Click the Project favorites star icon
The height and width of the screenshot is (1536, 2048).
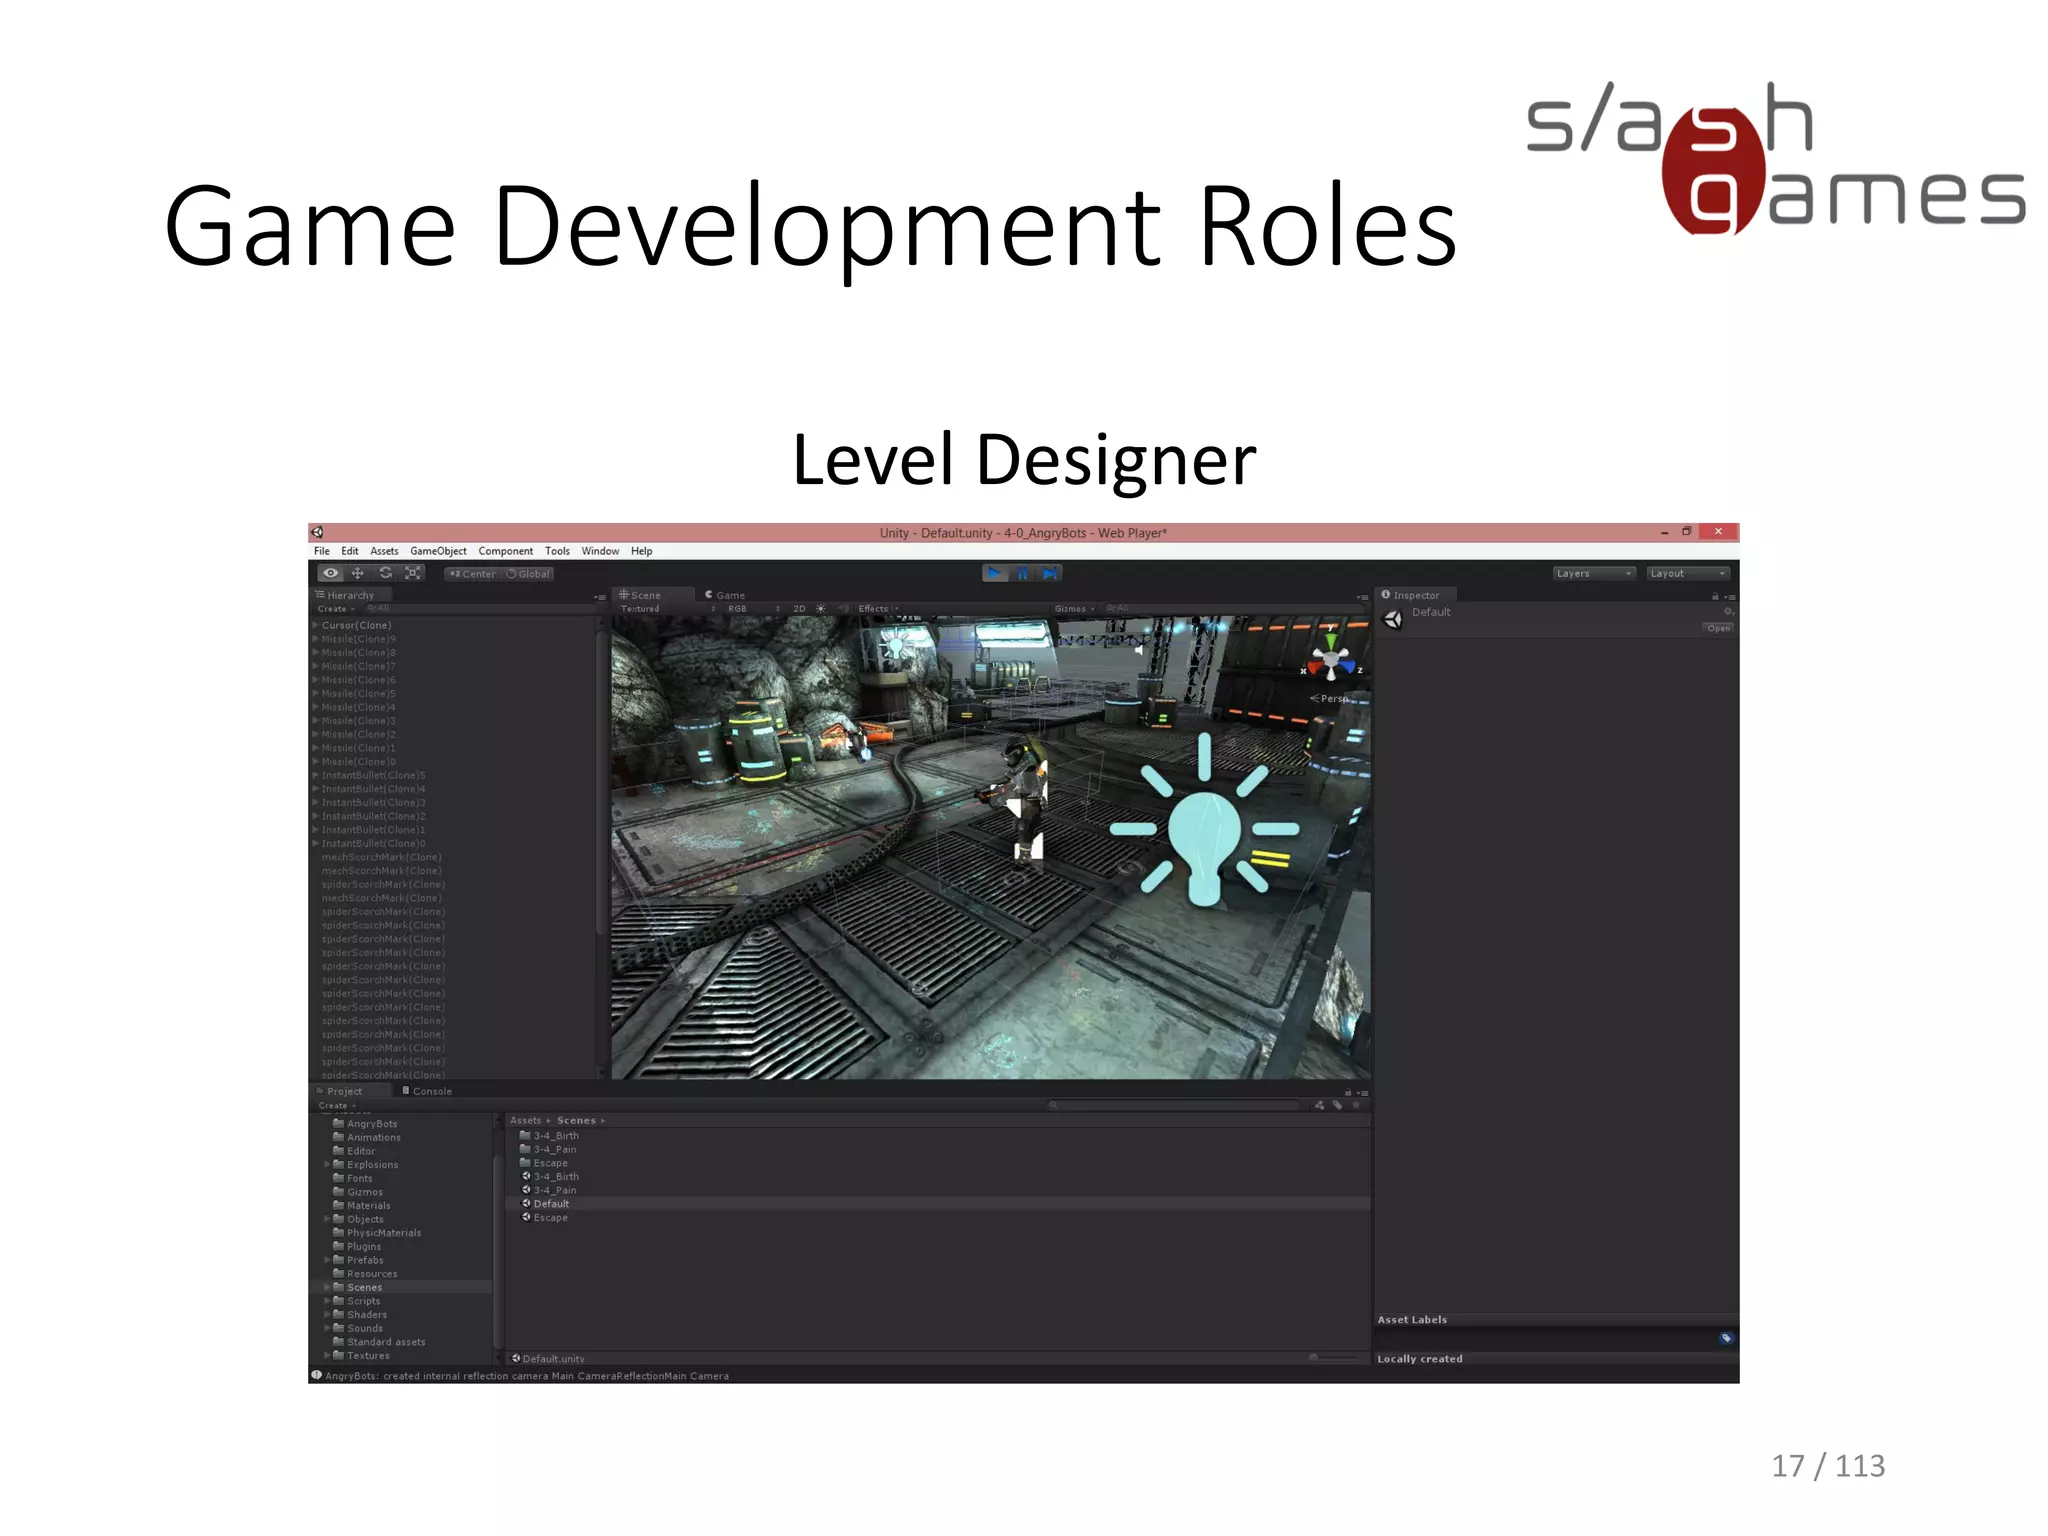pos(1356,1105)
